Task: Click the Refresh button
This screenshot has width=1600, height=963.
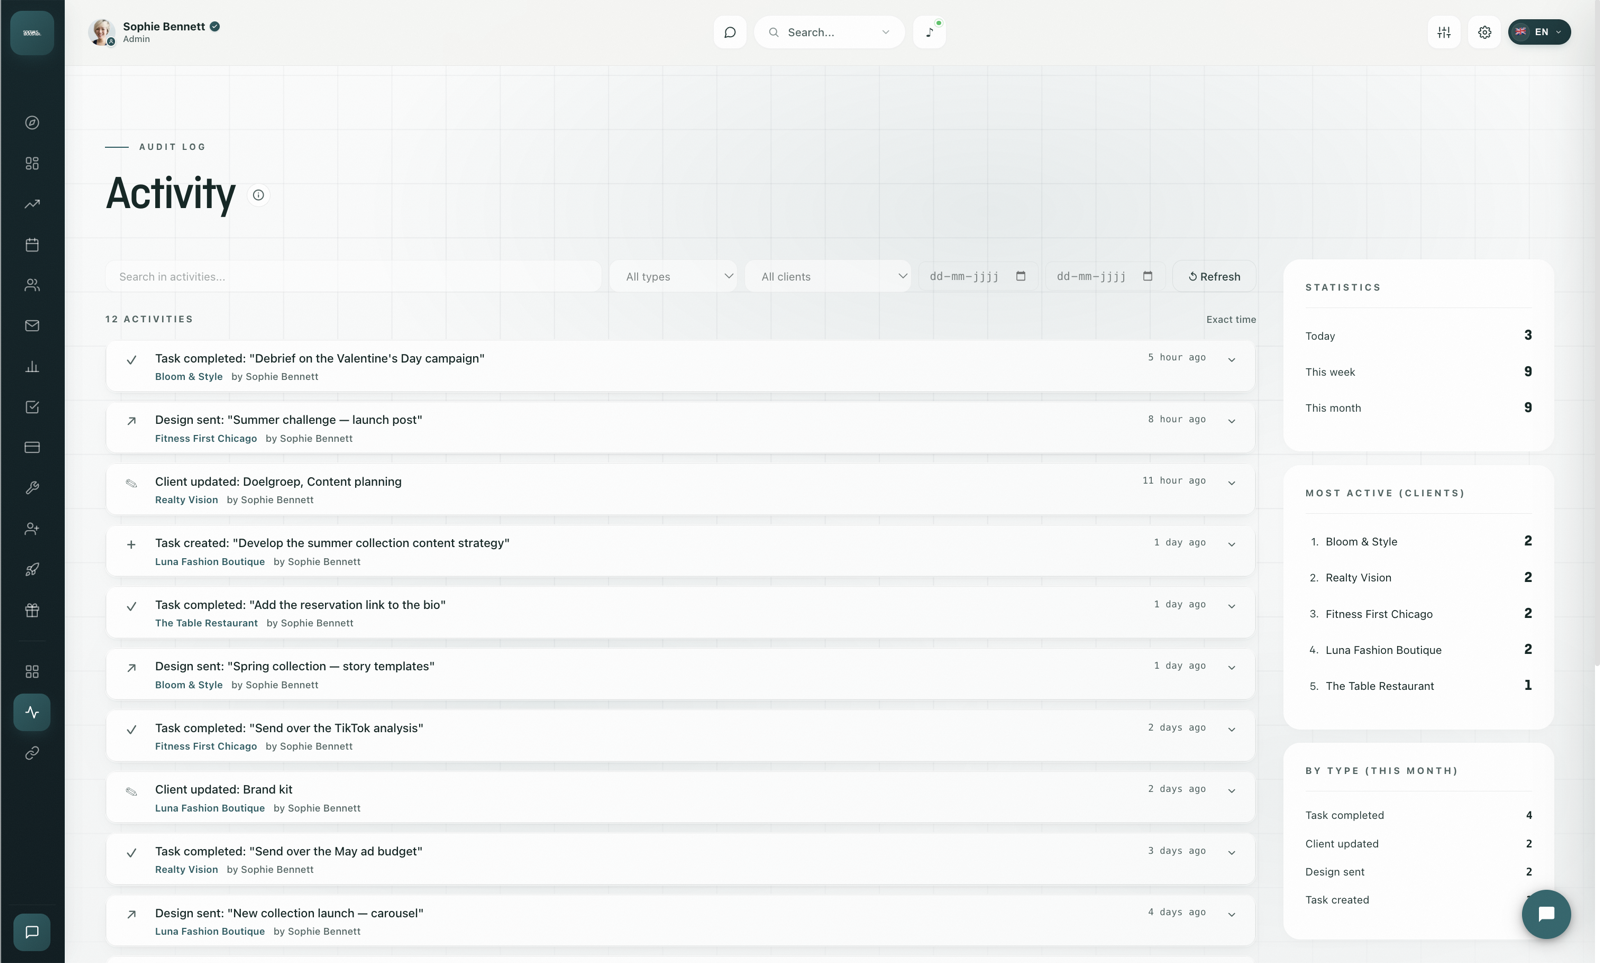Action: click(x=1214, y=276)
